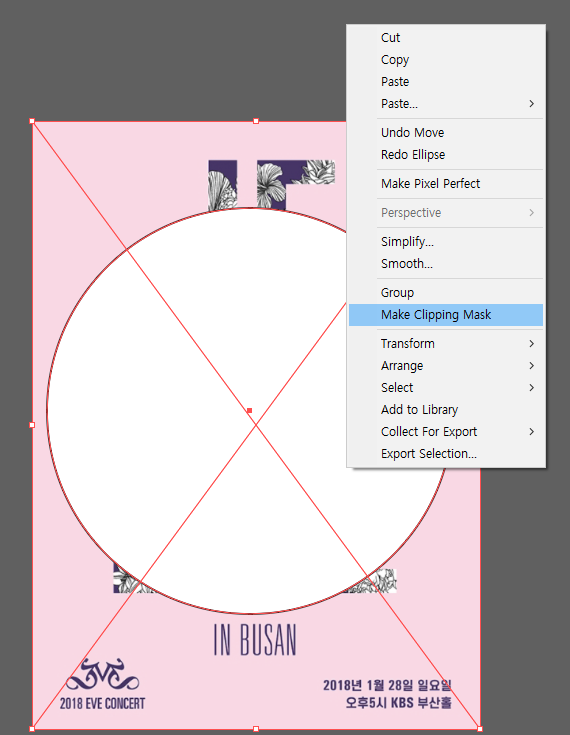Open the Select submenu

click(446, 388)
